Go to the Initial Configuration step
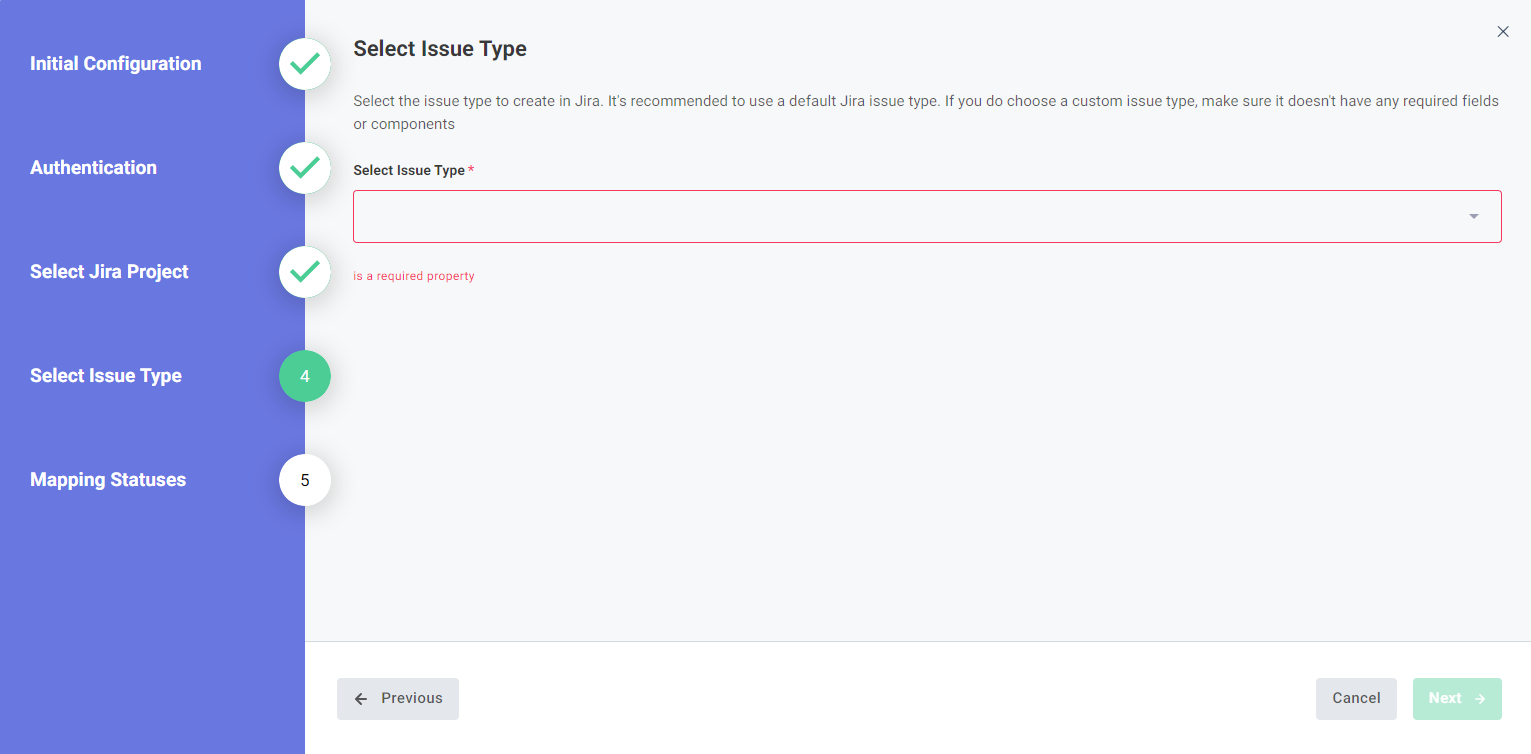The image size is (1531, 754). [x=115, y=63]
